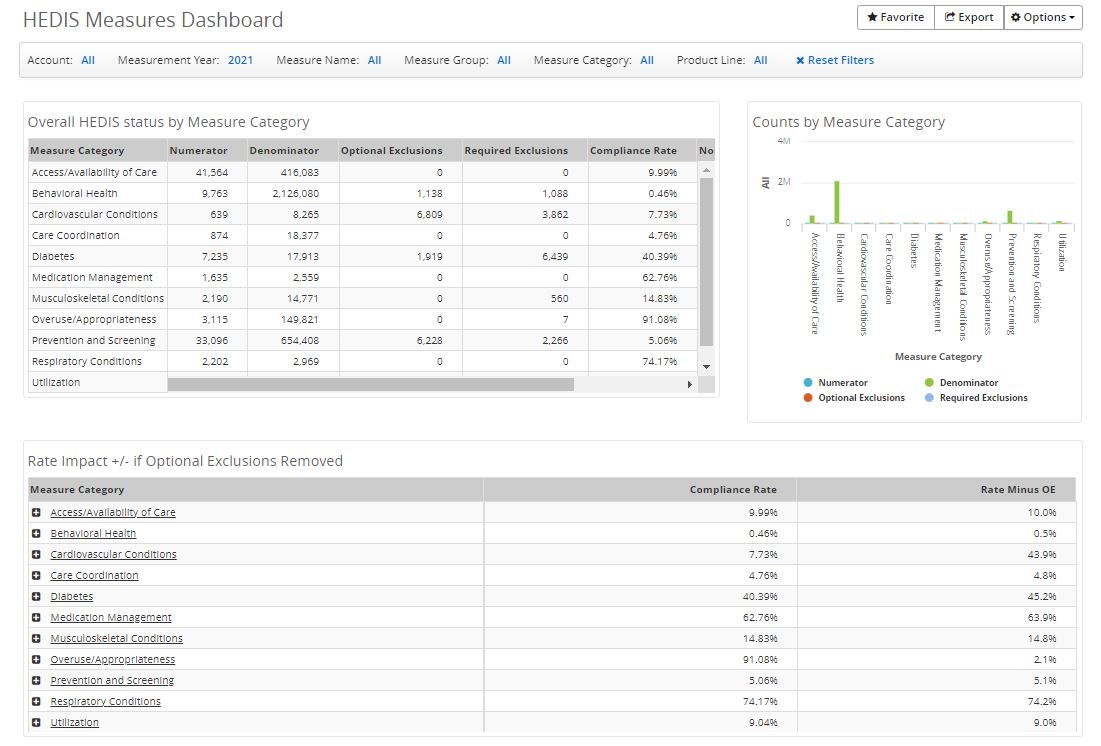Change Measurement Year filter 2021

click(240, 60)
